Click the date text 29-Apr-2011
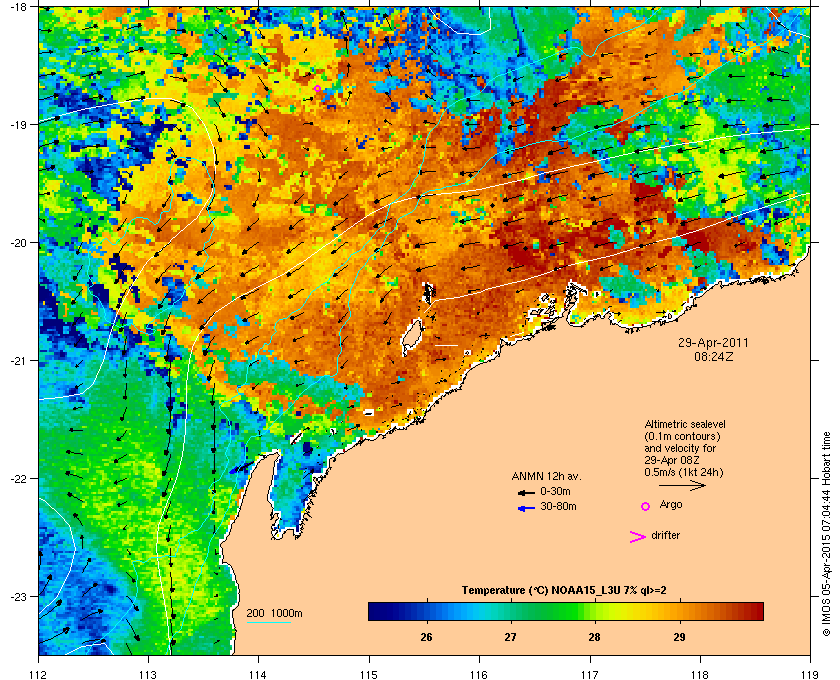The width and height of the screenshot is (840, 680). 713,342
